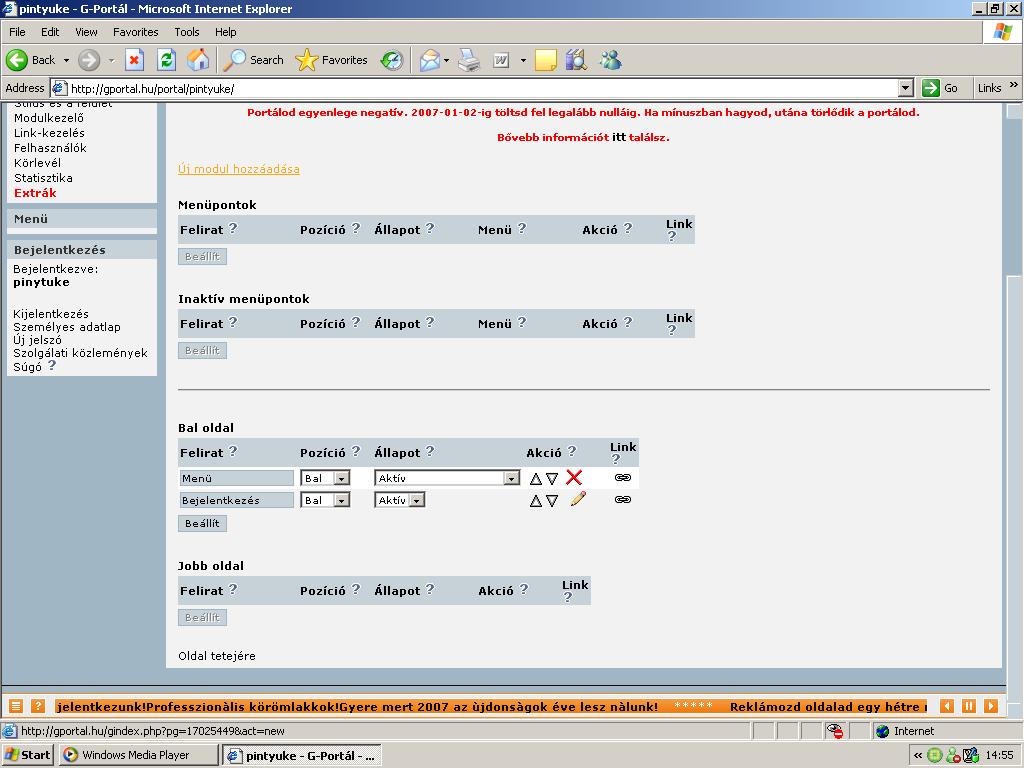Open the Pozíció dropdown for Menü row
This screenshot has height=768, width=1024.
click(x=341, y=479)
